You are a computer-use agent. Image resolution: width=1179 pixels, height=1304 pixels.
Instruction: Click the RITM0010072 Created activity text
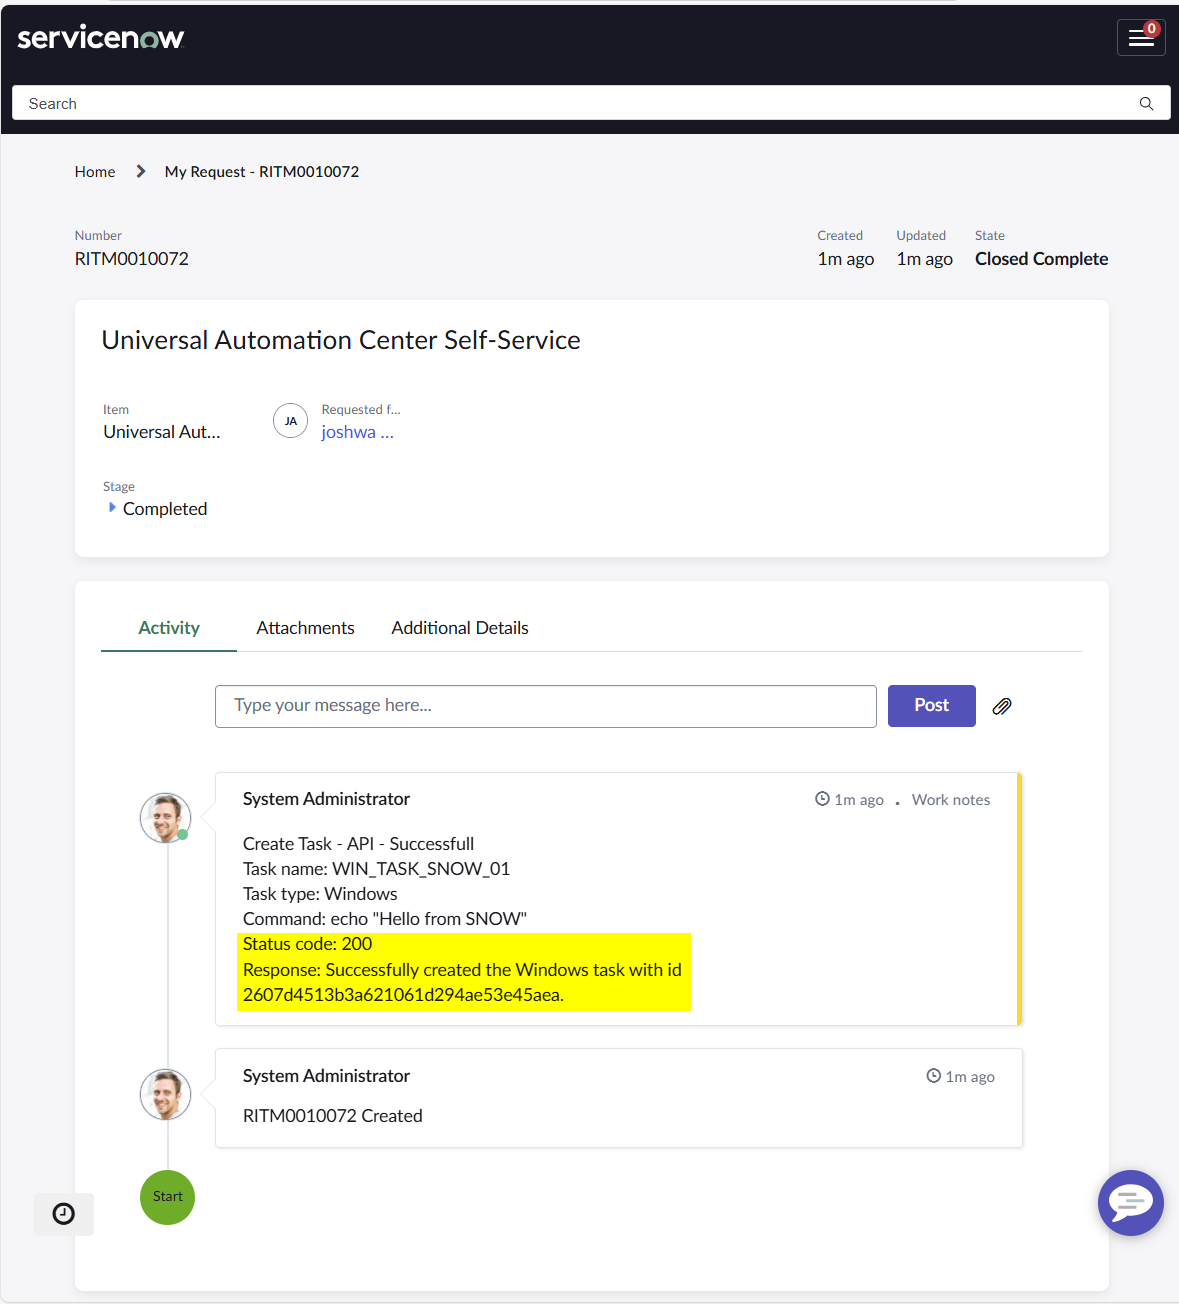(x=333, y=1116)
